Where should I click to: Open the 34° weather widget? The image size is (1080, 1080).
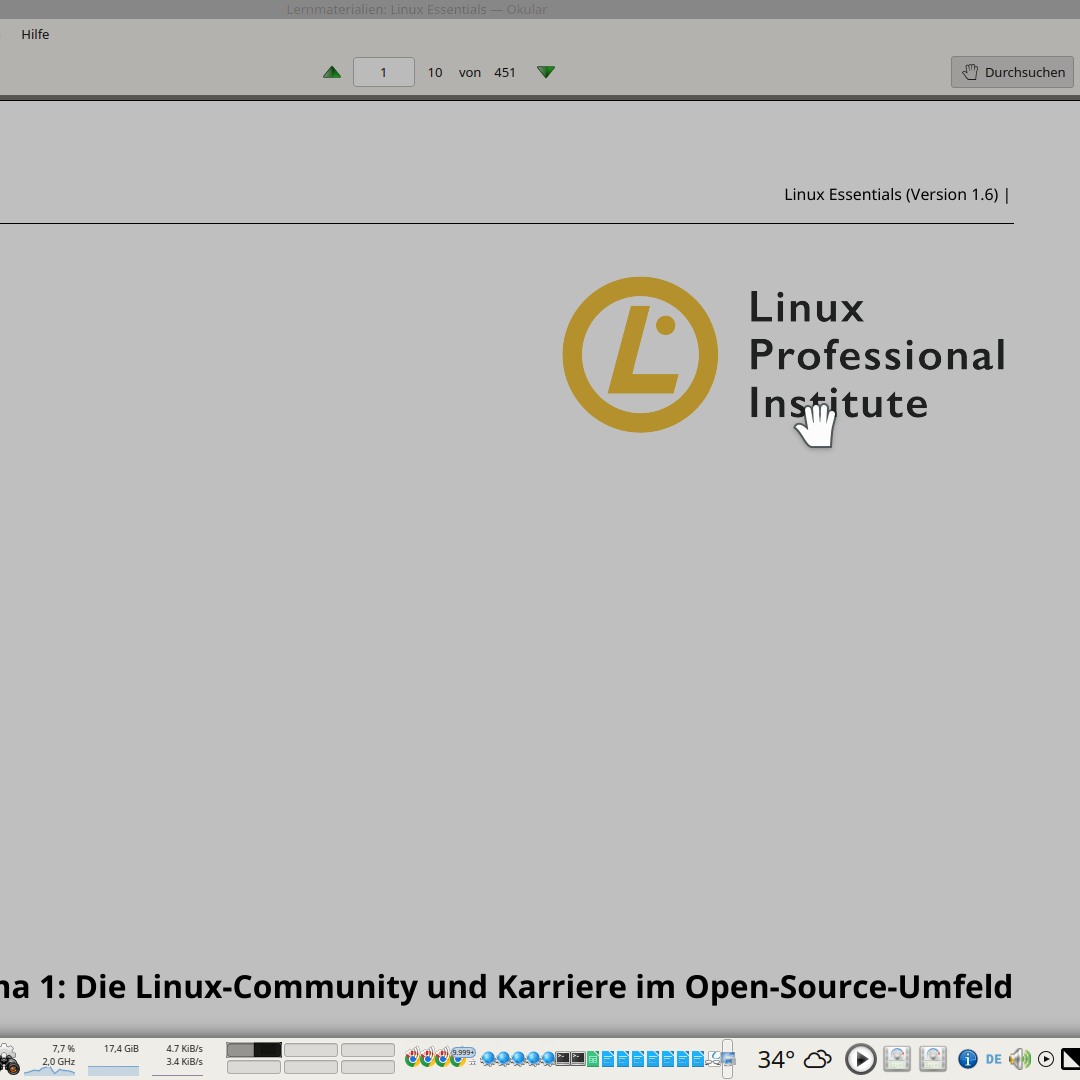pyautogui.click(x=795, y=1059)
